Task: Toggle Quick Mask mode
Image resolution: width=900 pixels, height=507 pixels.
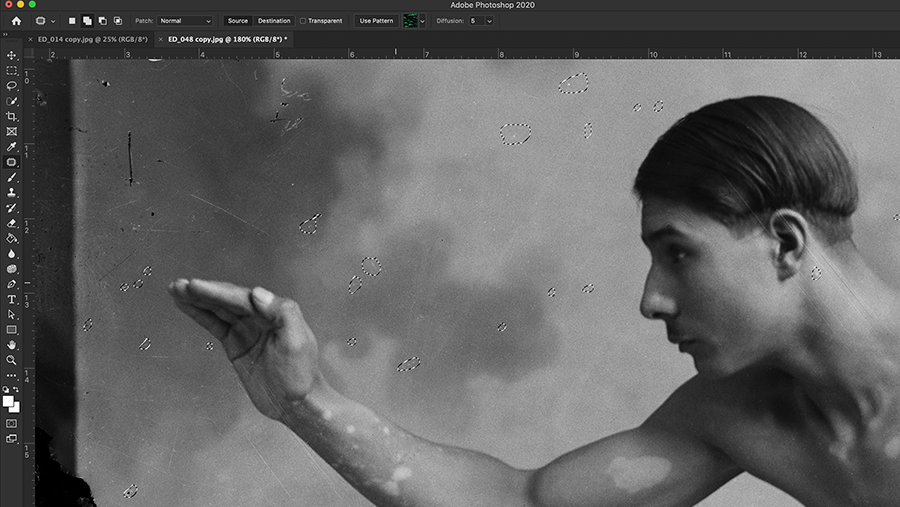Action: 11,423
